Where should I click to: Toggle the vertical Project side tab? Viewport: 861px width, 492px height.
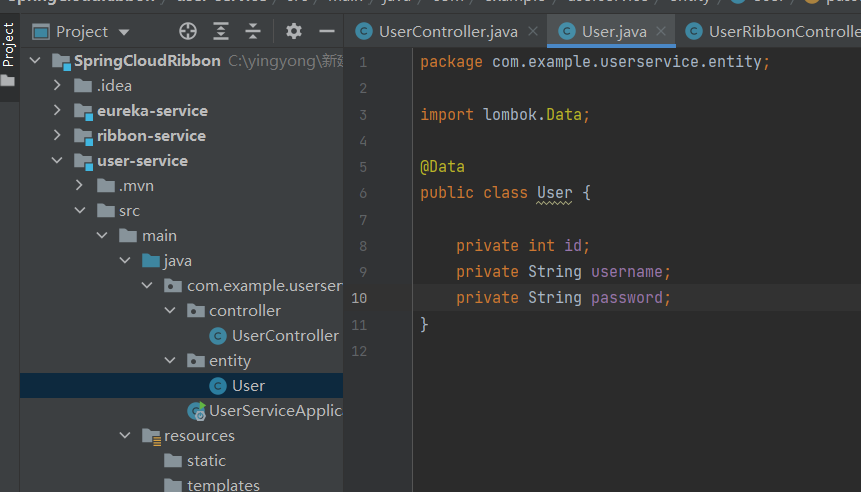9,45
